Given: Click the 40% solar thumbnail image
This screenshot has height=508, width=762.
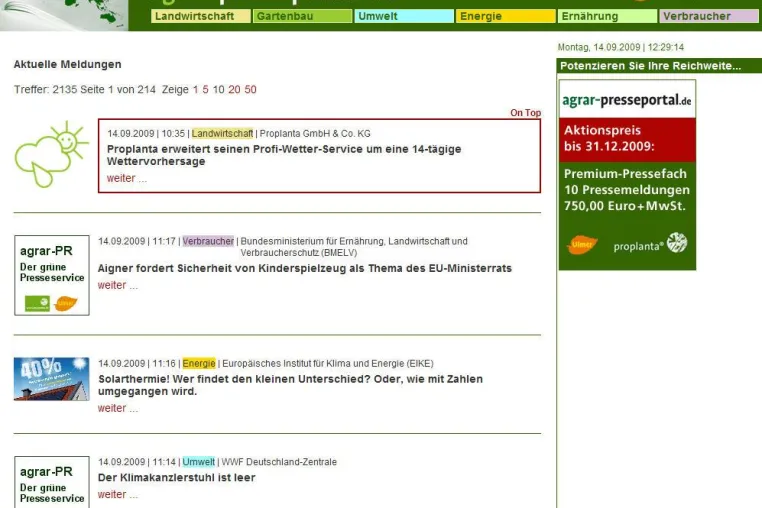Looking at the screenshot, I should click(x=52, y=379).
